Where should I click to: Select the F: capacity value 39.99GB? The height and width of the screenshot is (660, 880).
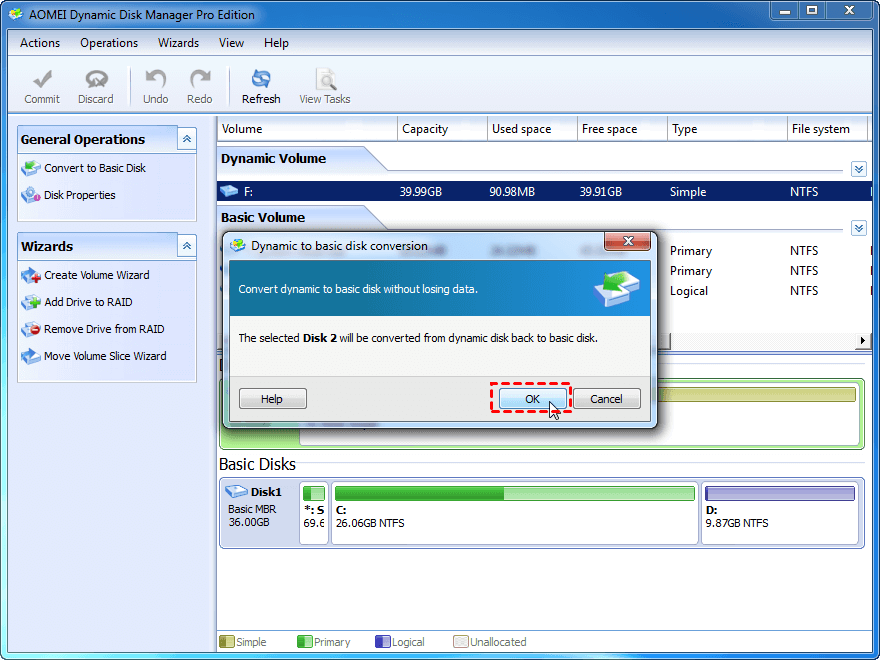click(421, 192)
